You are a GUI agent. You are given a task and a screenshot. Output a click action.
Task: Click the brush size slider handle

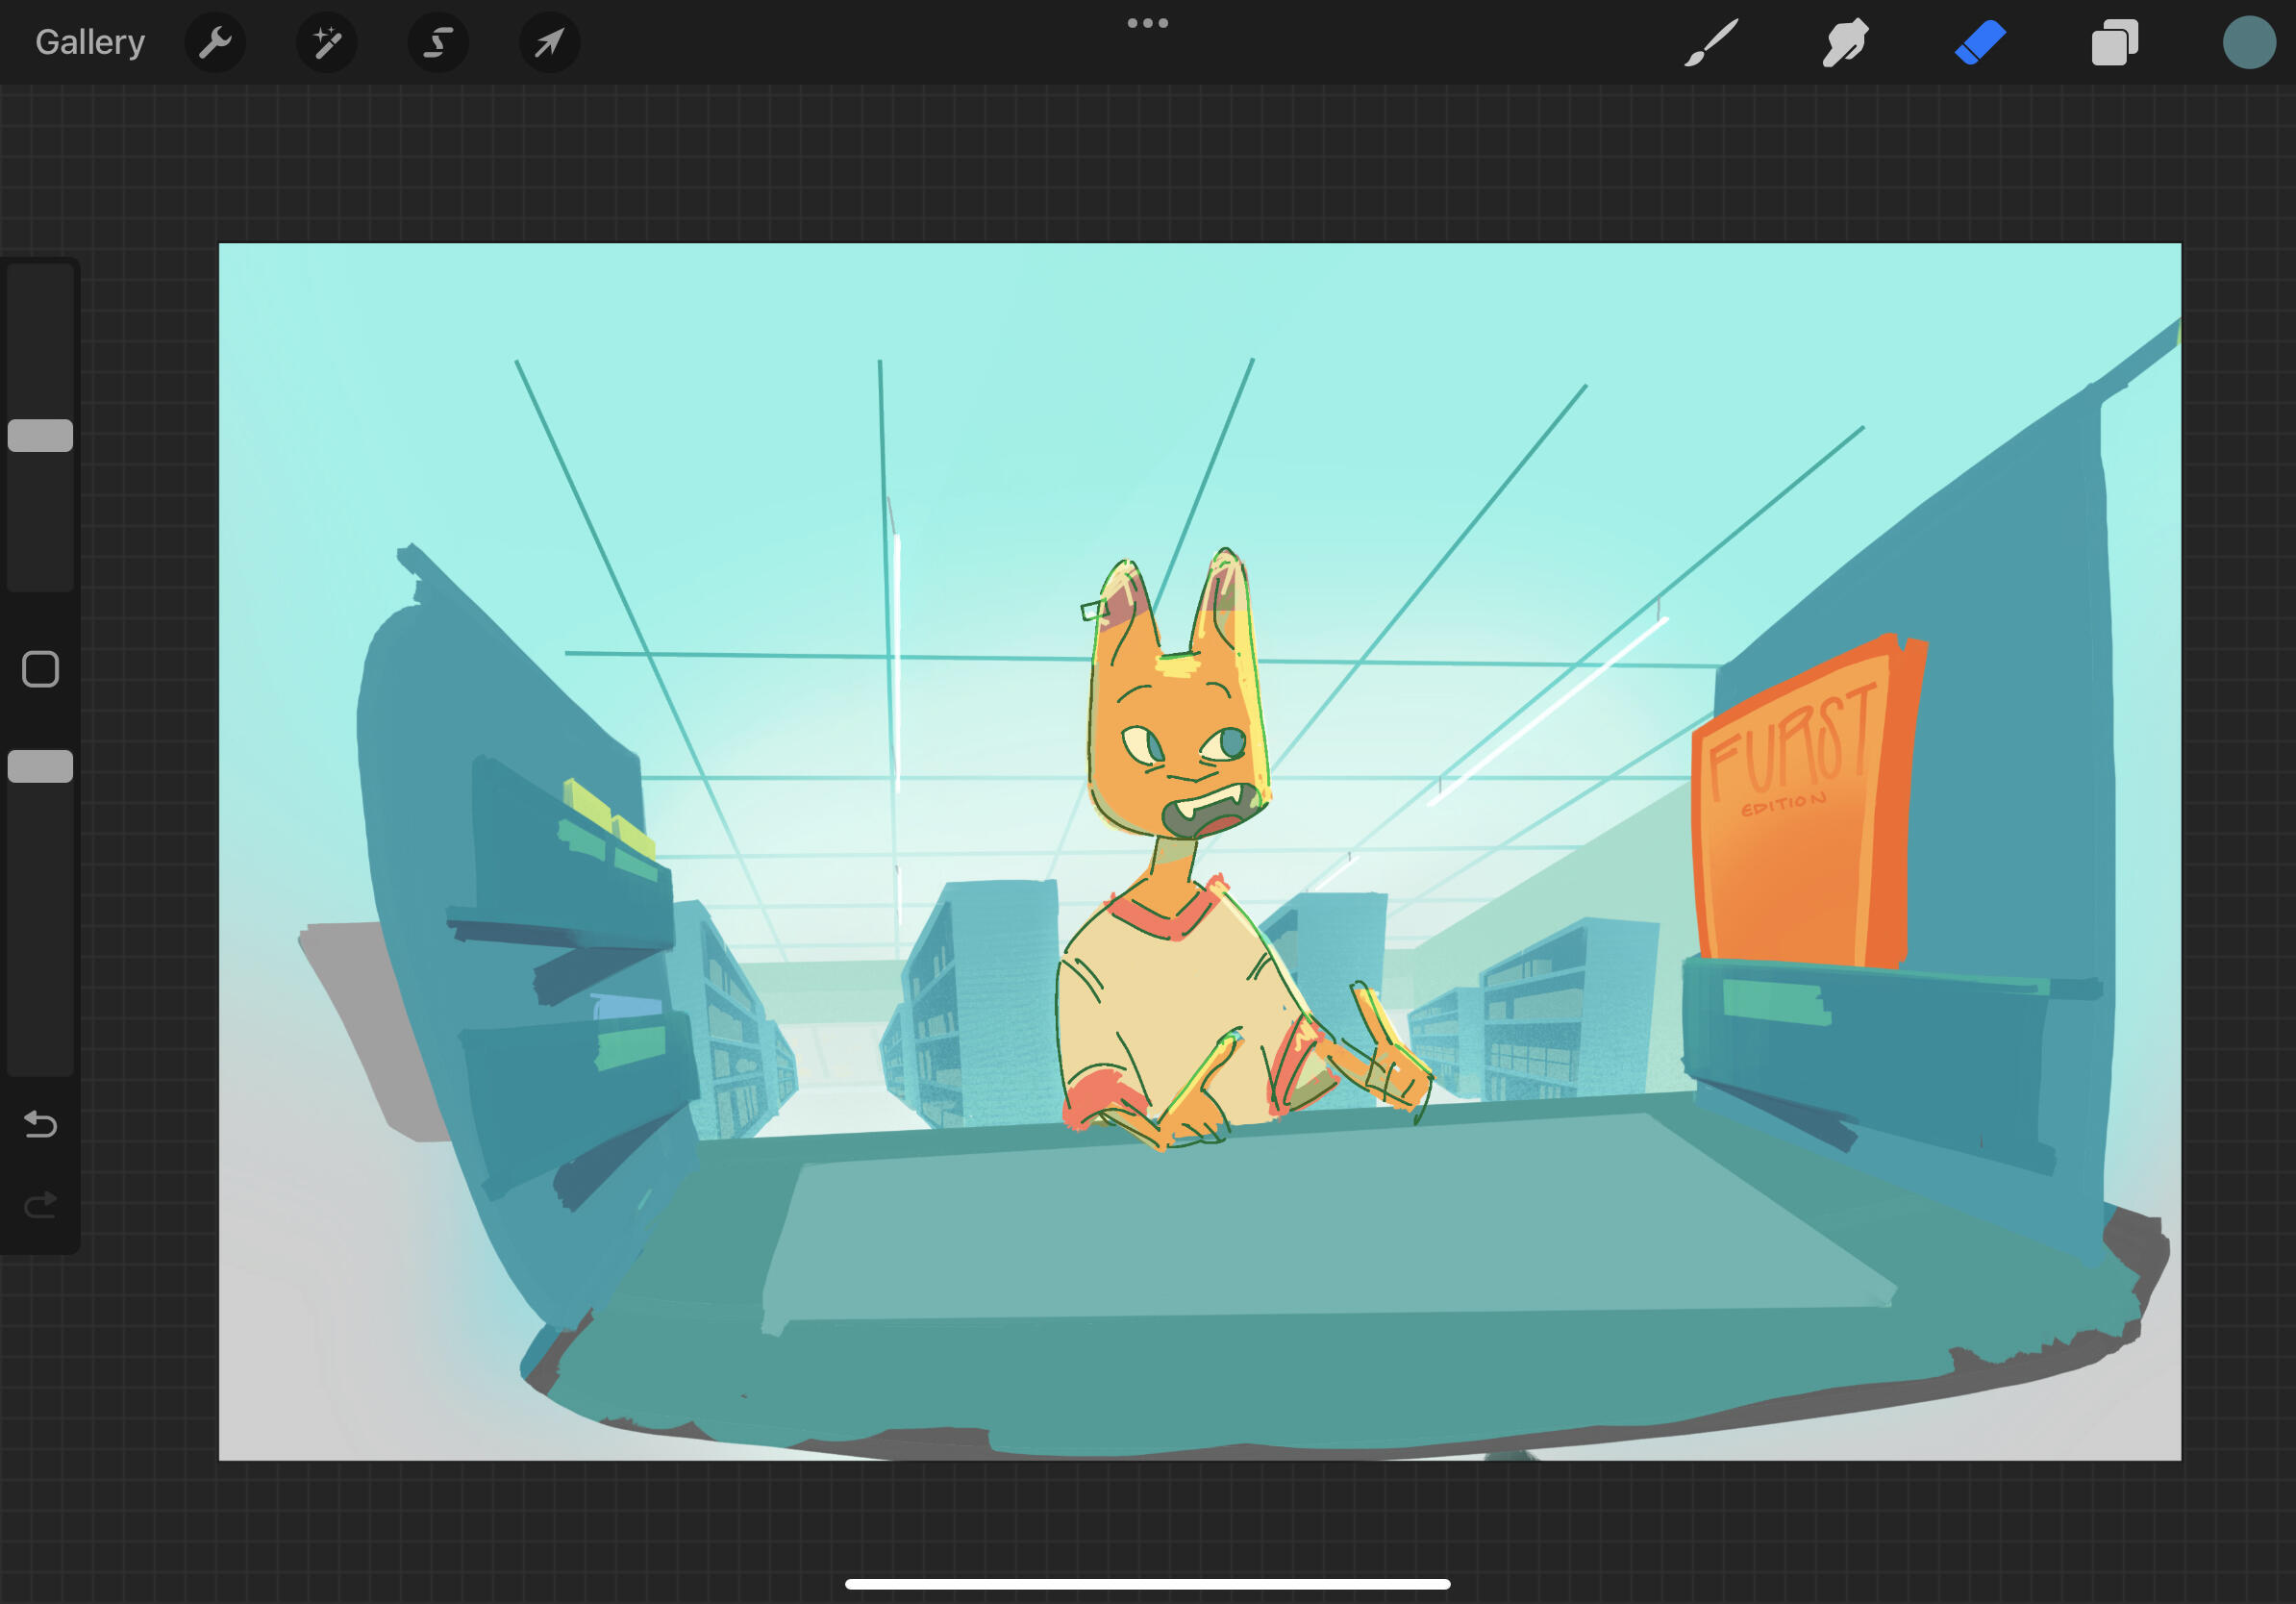click(x=40, y=435)
